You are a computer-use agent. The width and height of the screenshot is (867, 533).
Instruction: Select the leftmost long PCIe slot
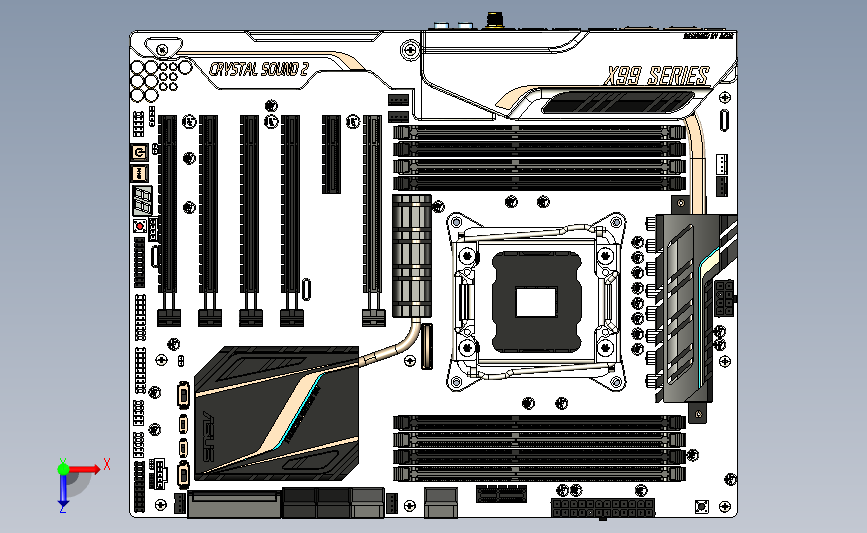(167, 204)
